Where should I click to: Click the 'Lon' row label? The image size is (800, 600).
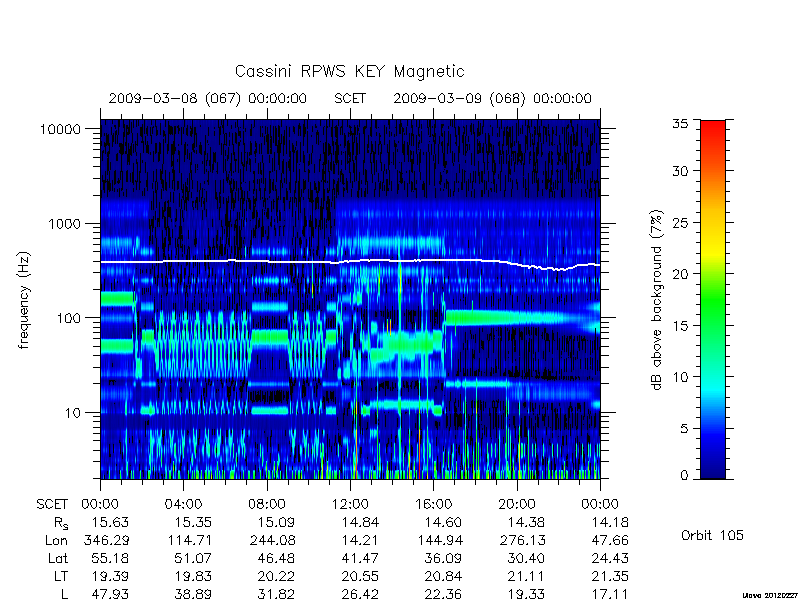pyautogui.click(x=56, y=540)
